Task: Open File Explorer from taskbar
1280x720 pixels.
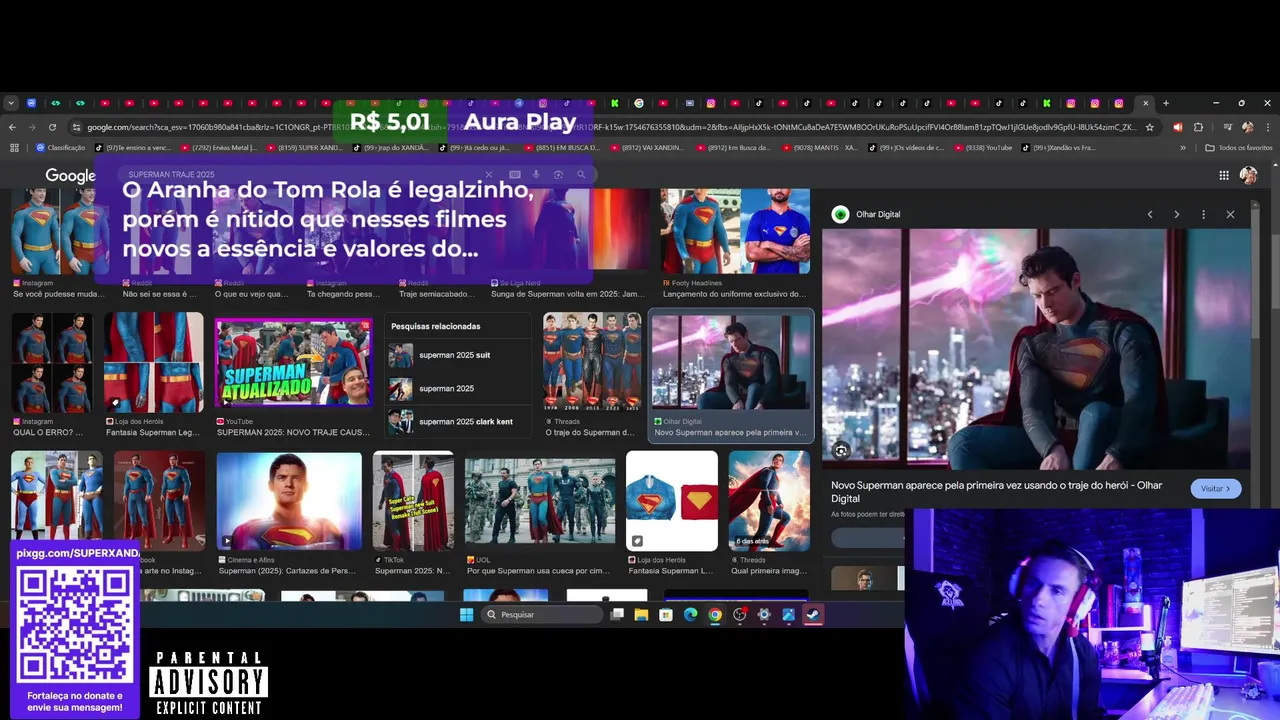Action: tap(641, 615)
